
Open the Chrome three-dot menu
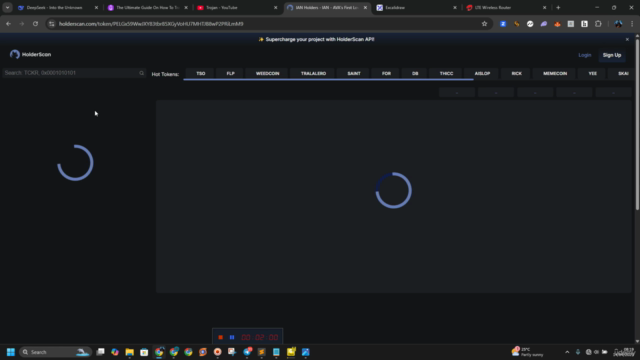(632, 24)
